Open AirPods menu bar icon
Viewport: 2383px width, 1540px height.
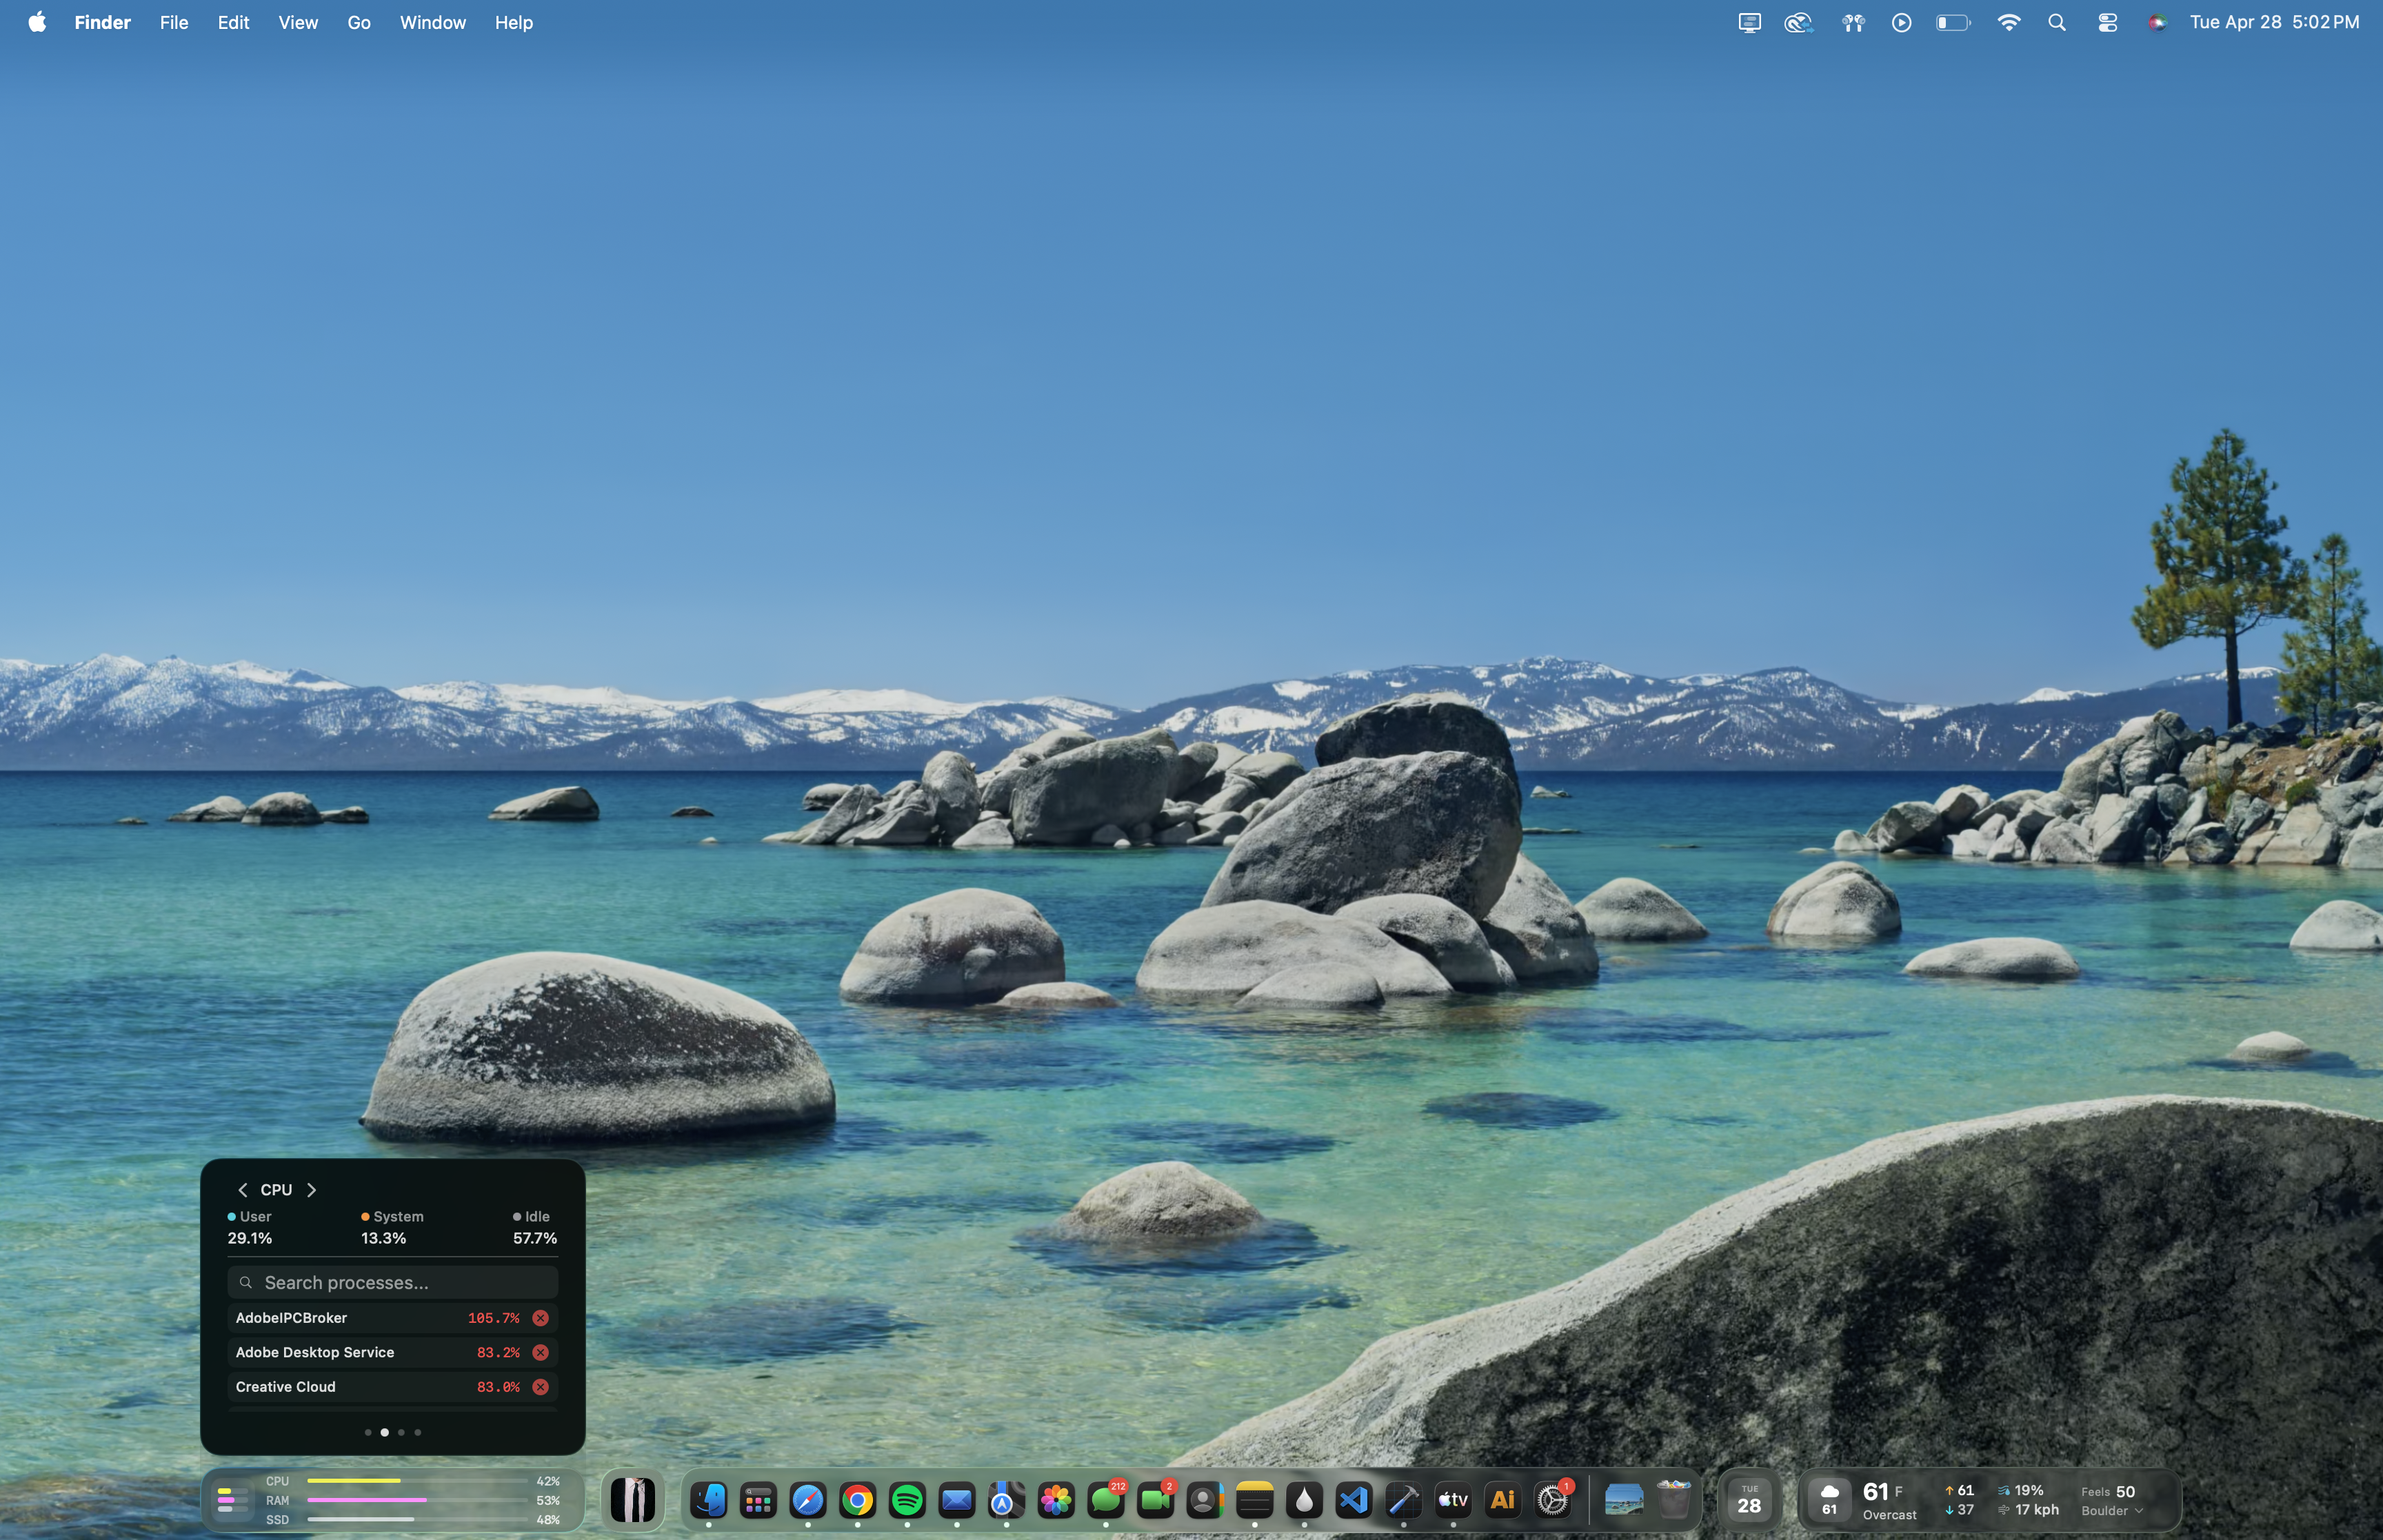pyautogui.click(x=1853, y=22)
